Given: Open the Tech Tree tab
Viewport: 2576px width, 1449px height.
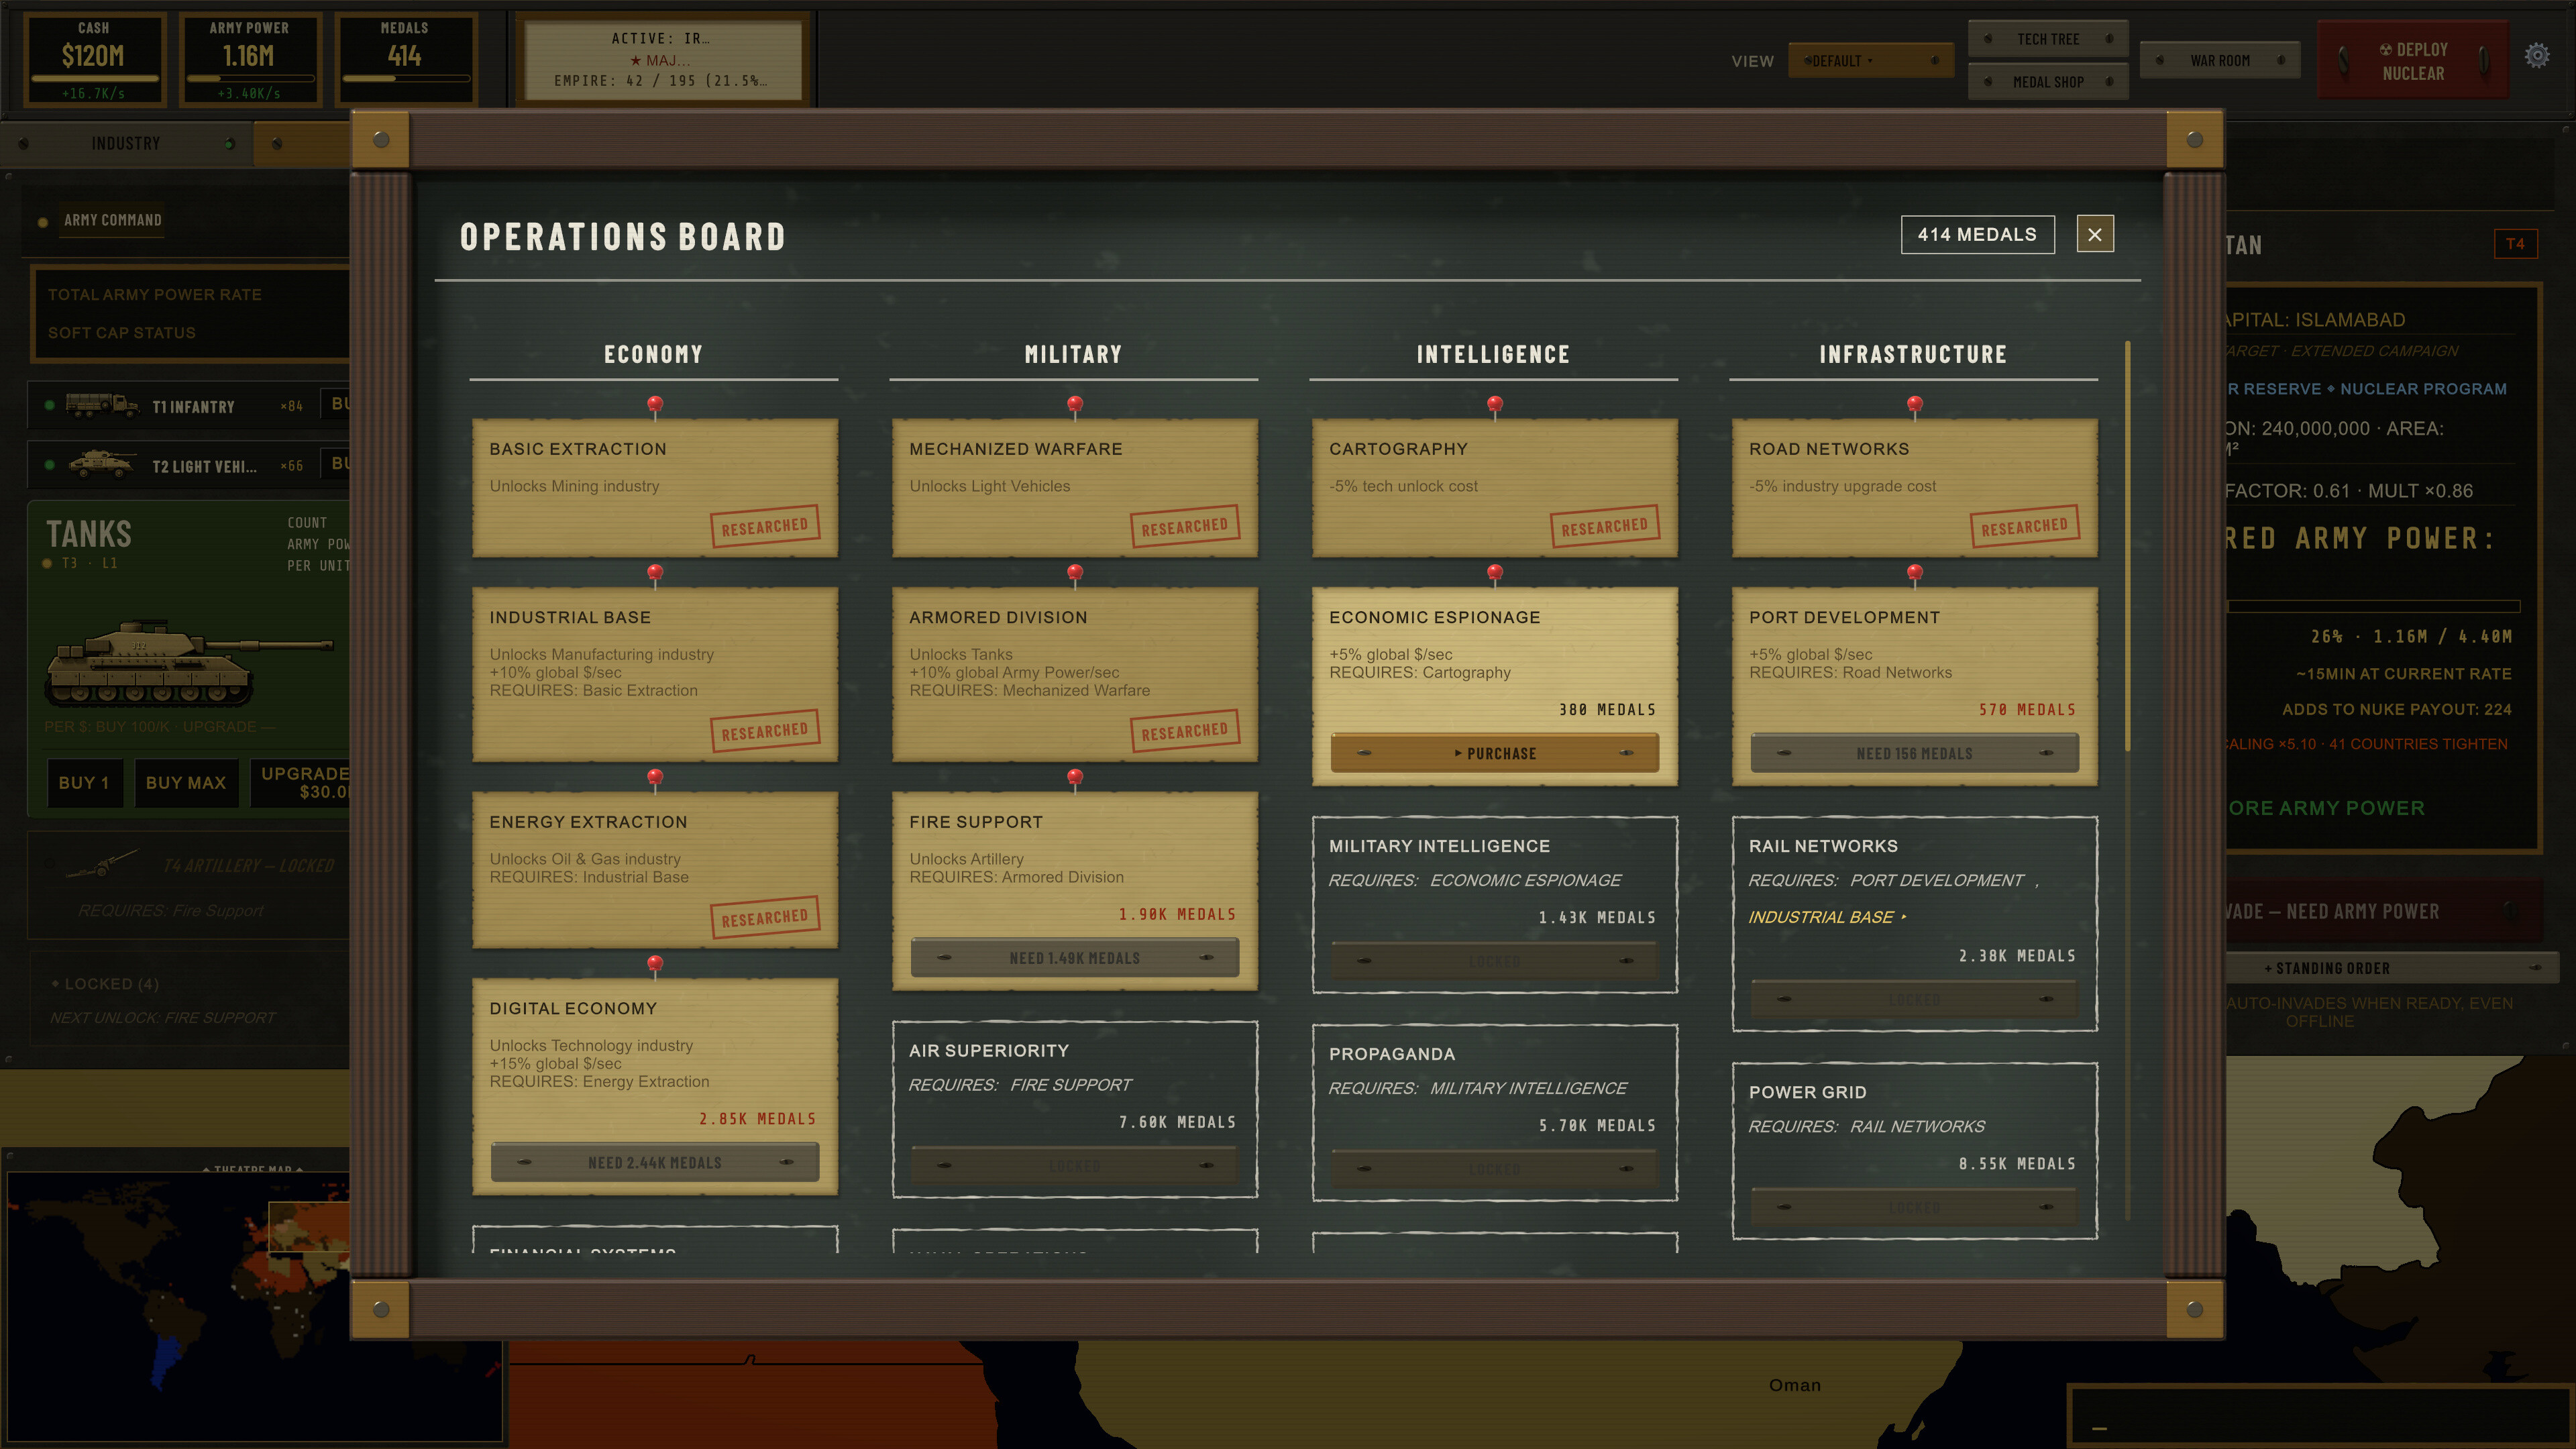Looking at the screenshot, I should pyautogui.click(x=2047, y=39).
